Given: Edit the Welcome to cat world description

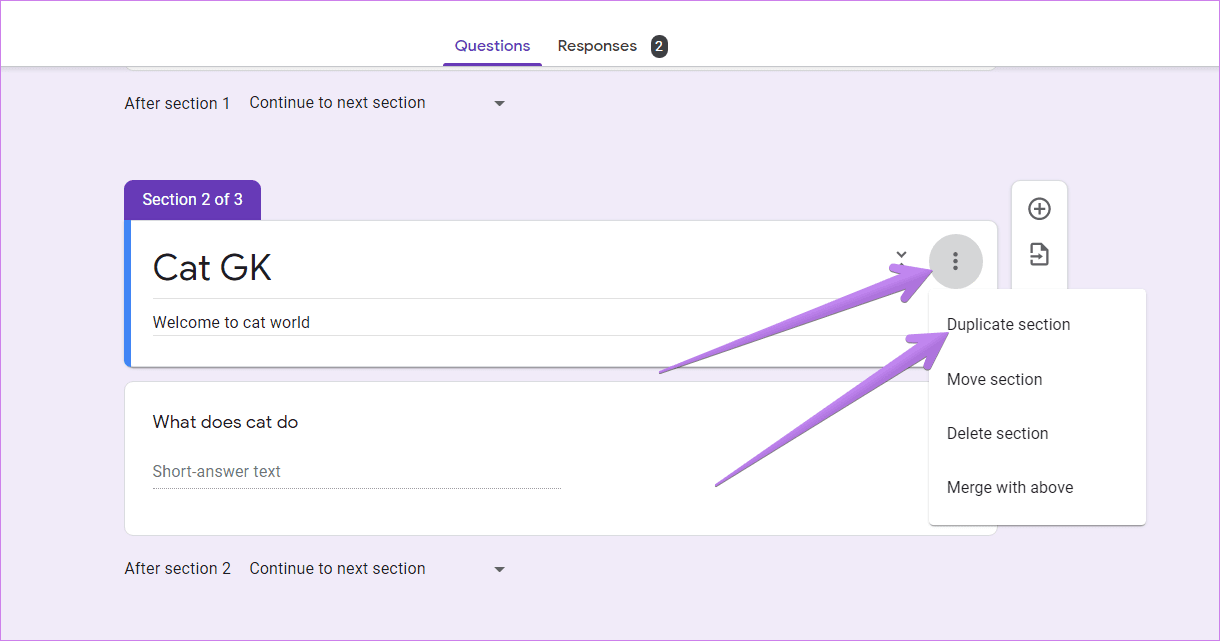Looking at the screenshot, I should (x=231, y=322).
